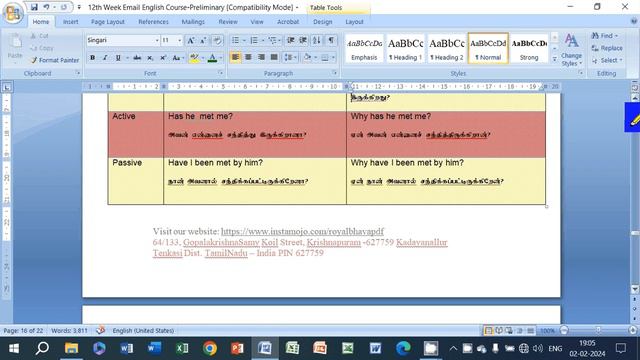Image resolution: width=640 pixels, height=360 pixels.
Task: Open the Insert tab
Action: point(71,22)
